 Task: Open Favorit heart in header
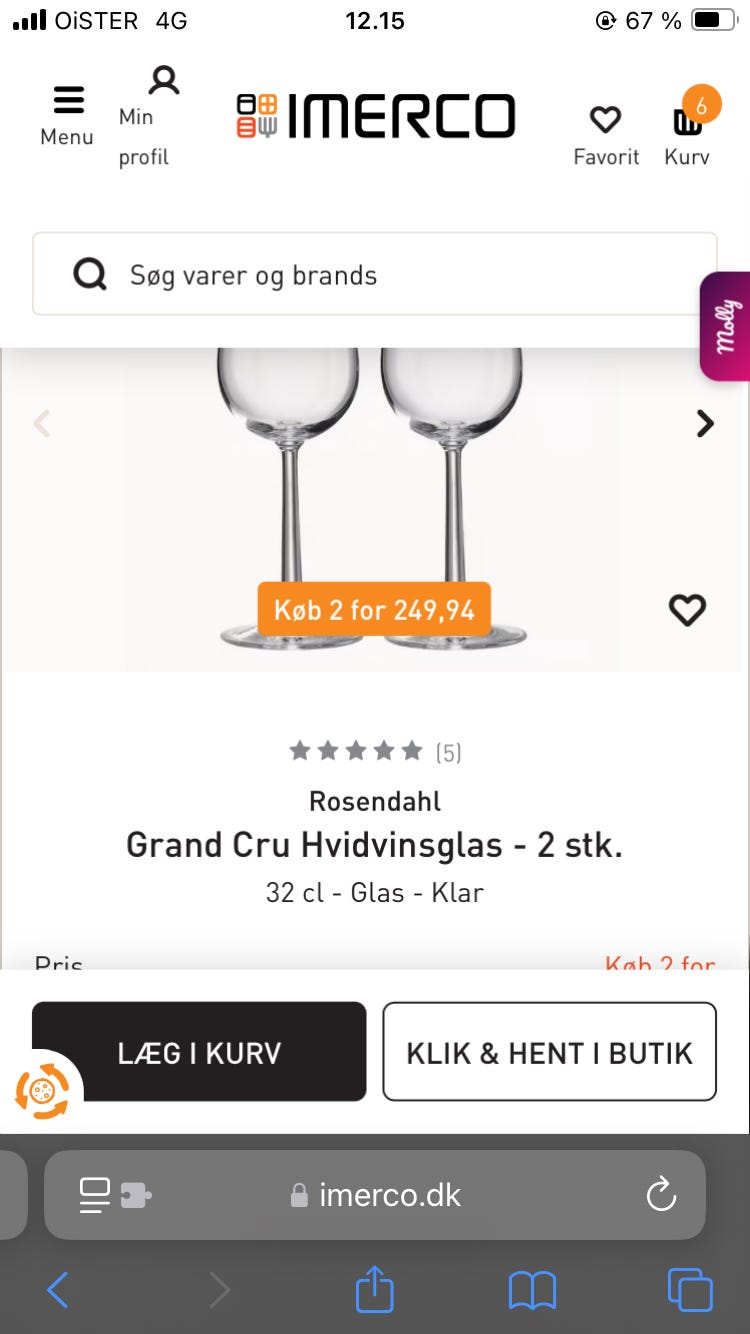[605, 121]
